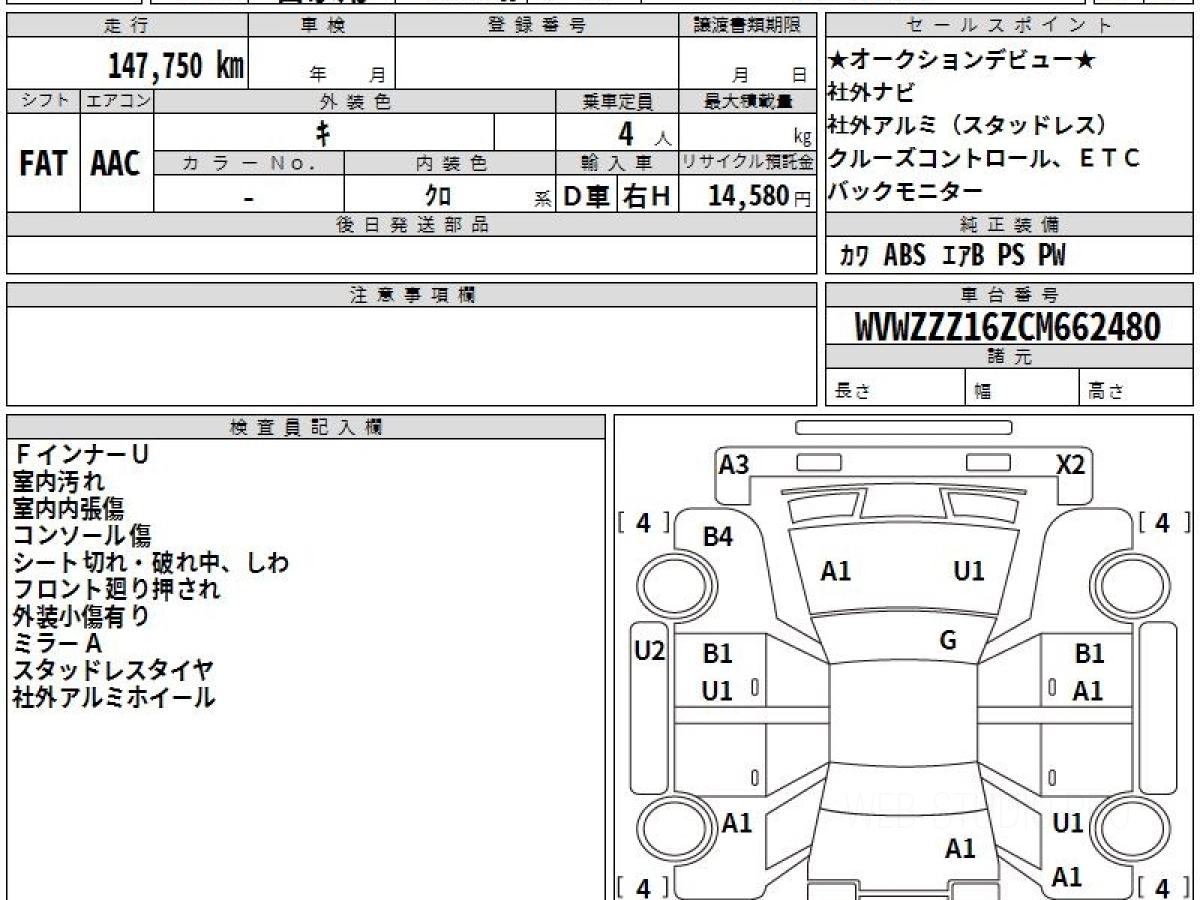Select the 室内汚れ note
Screen dimensions: 1200x900
(x=58, y=482)
